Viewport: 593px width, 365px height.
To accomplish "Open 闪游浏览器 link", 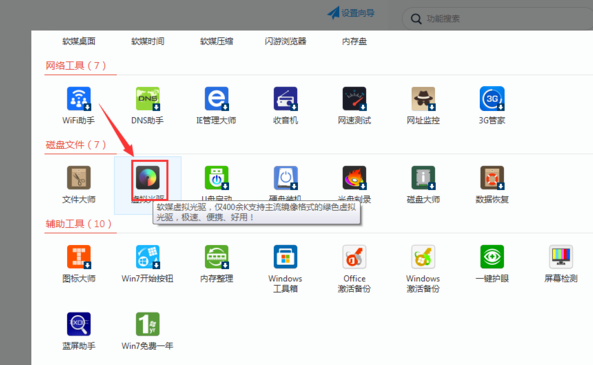I will 285,41.
